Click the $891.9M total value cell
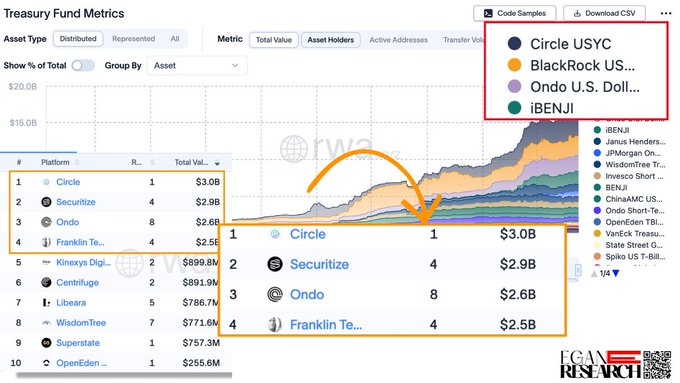 [x=200, y=282]
